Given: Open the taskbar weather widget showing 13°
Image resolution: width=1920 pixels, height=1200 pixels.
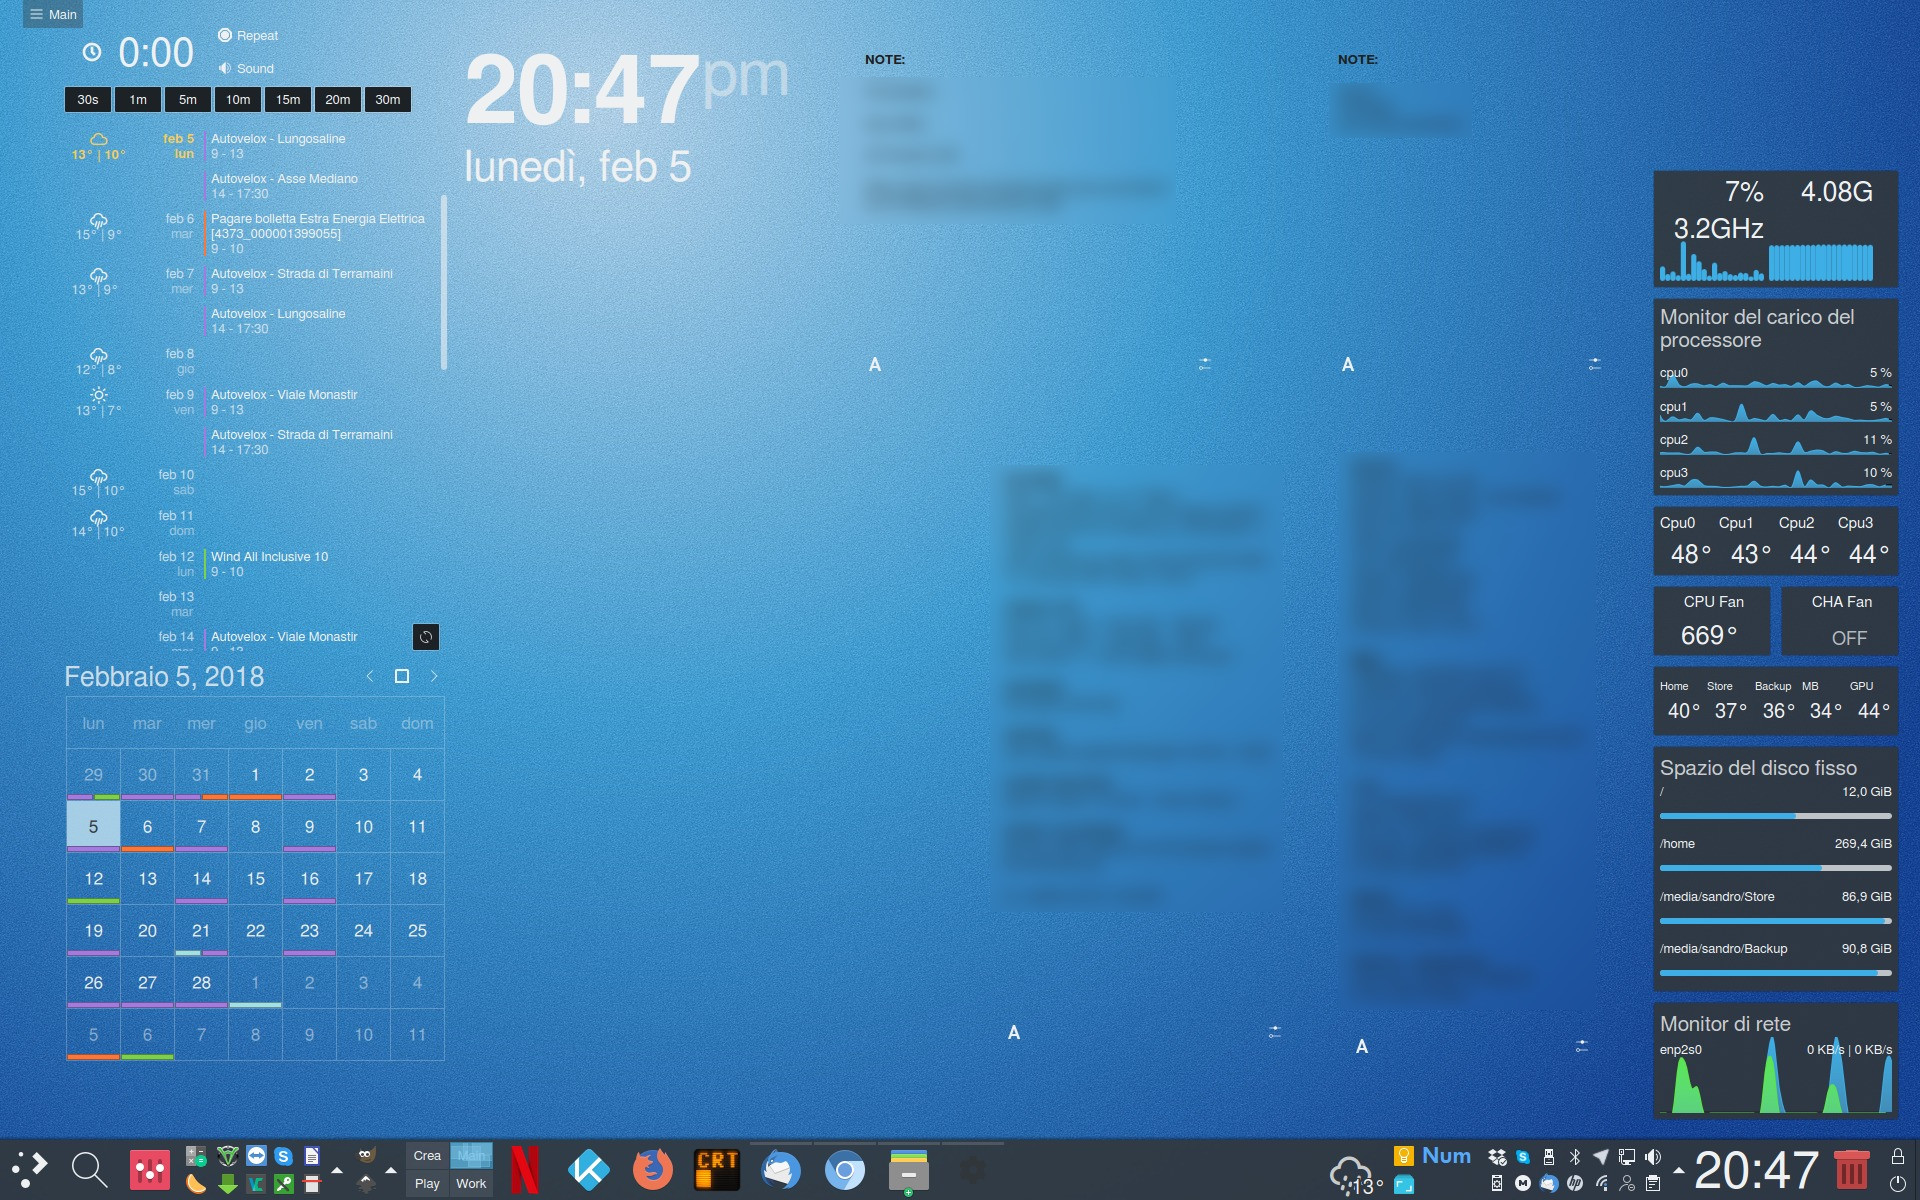Looking at the screenshot, I should pyautogui.click(x=1356, y=1176).
